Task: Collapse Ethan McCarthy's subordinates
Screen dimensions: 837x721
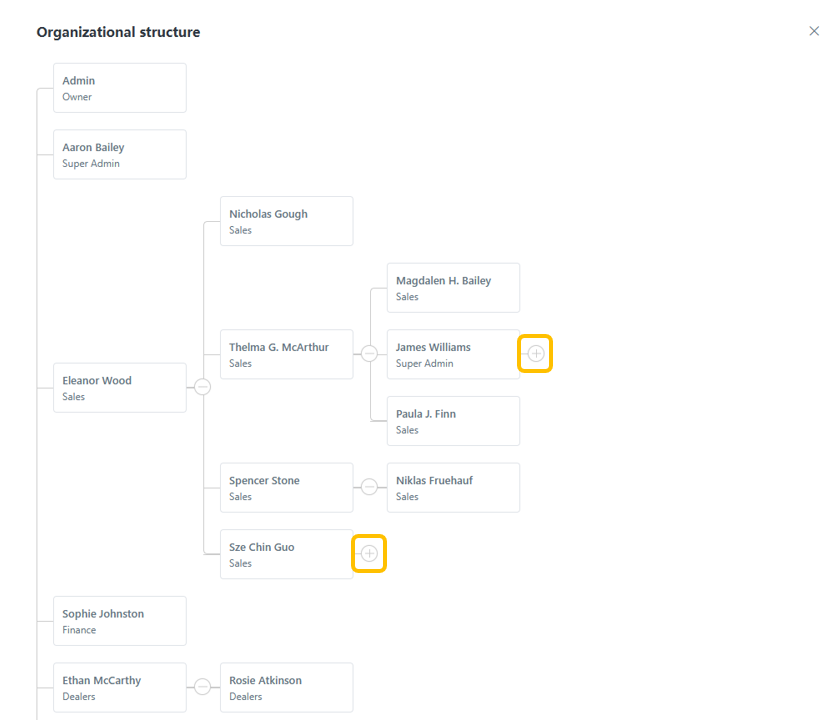Action: pyautogui.click(x=203, y=687)
